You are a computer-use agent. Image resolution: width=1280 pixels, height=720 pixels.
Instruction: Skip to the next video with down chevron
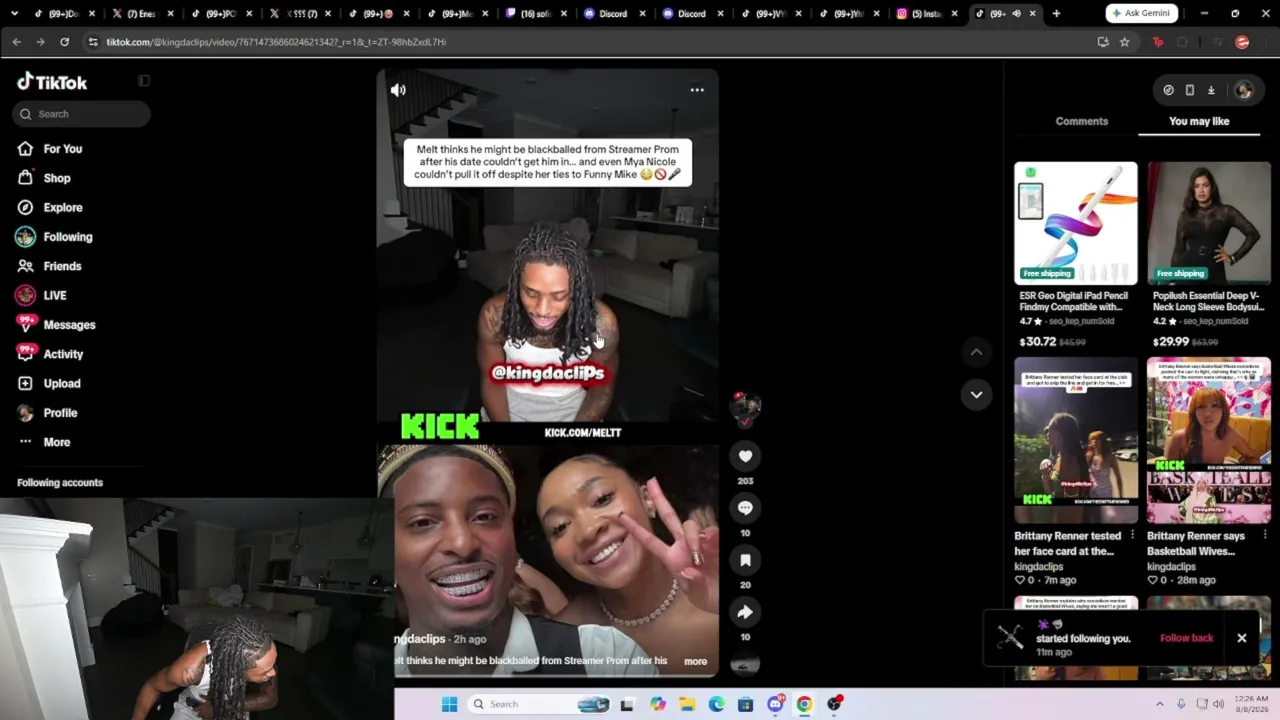click(x=976, y=394)
